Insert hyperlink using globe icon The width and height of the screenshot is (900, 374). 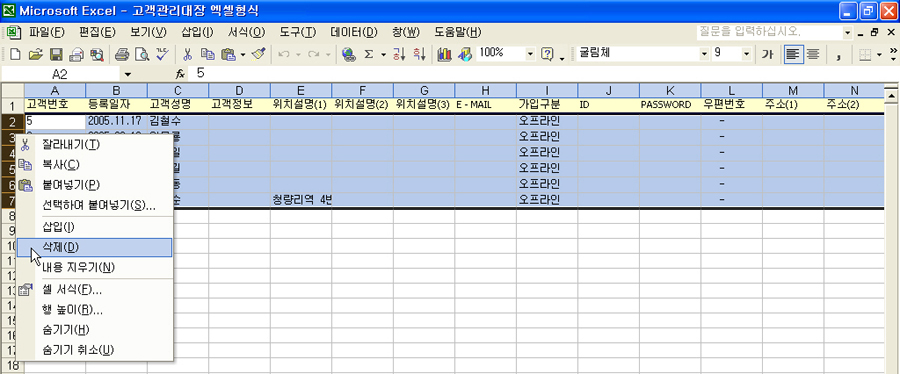click(x=348, y=54)
